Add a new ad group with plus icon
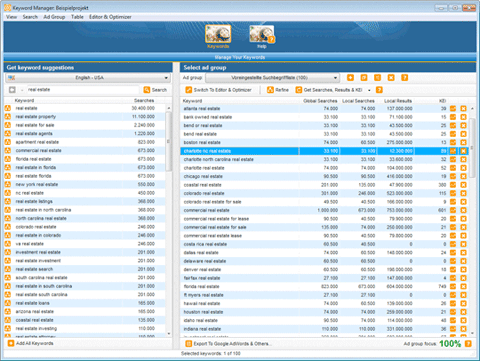This screenshot has width=480, height=361. 350,78
